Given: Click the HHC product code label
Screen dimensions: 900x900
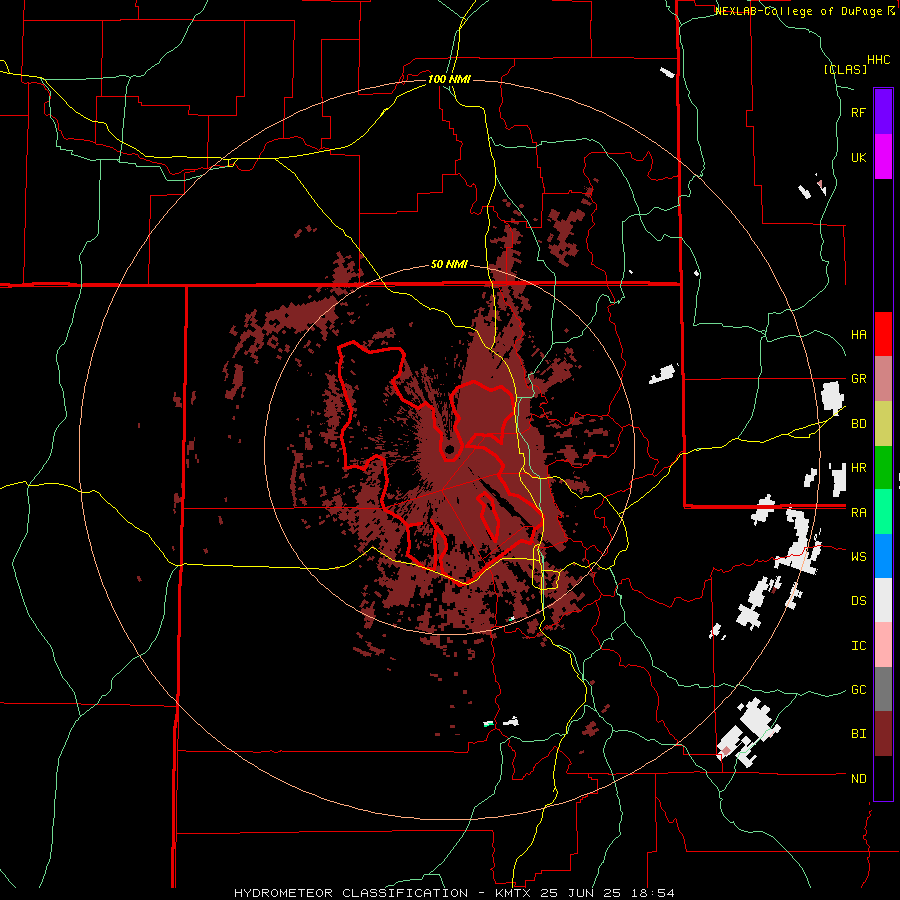Looking at the screenshot, I should [879, 60].
